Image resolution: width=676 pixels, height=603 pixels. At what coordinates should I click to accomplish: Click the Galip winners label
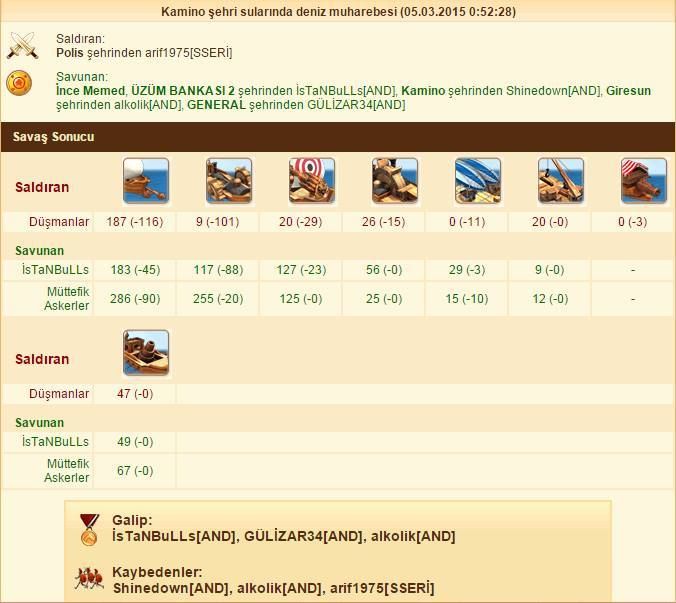click(x=132, y=520)
